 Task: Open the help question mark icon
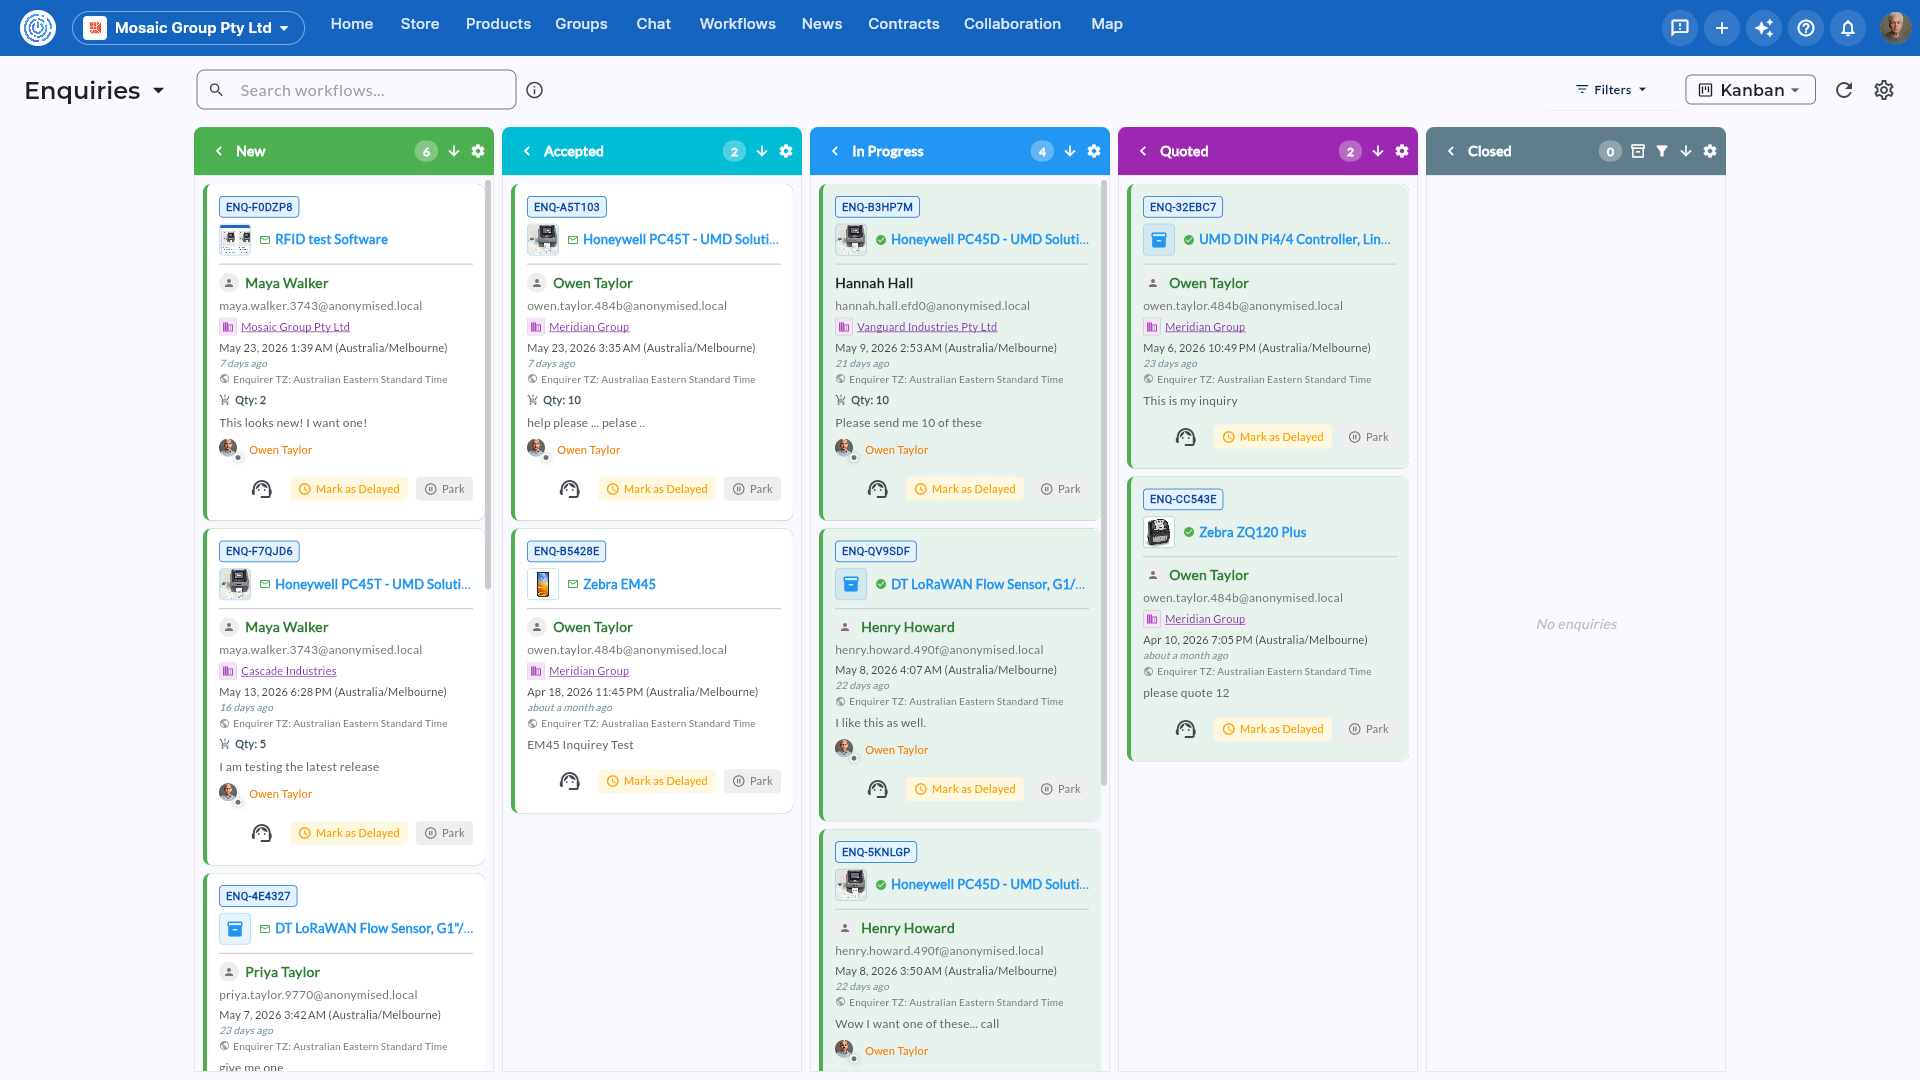(x=1806, y=28)
